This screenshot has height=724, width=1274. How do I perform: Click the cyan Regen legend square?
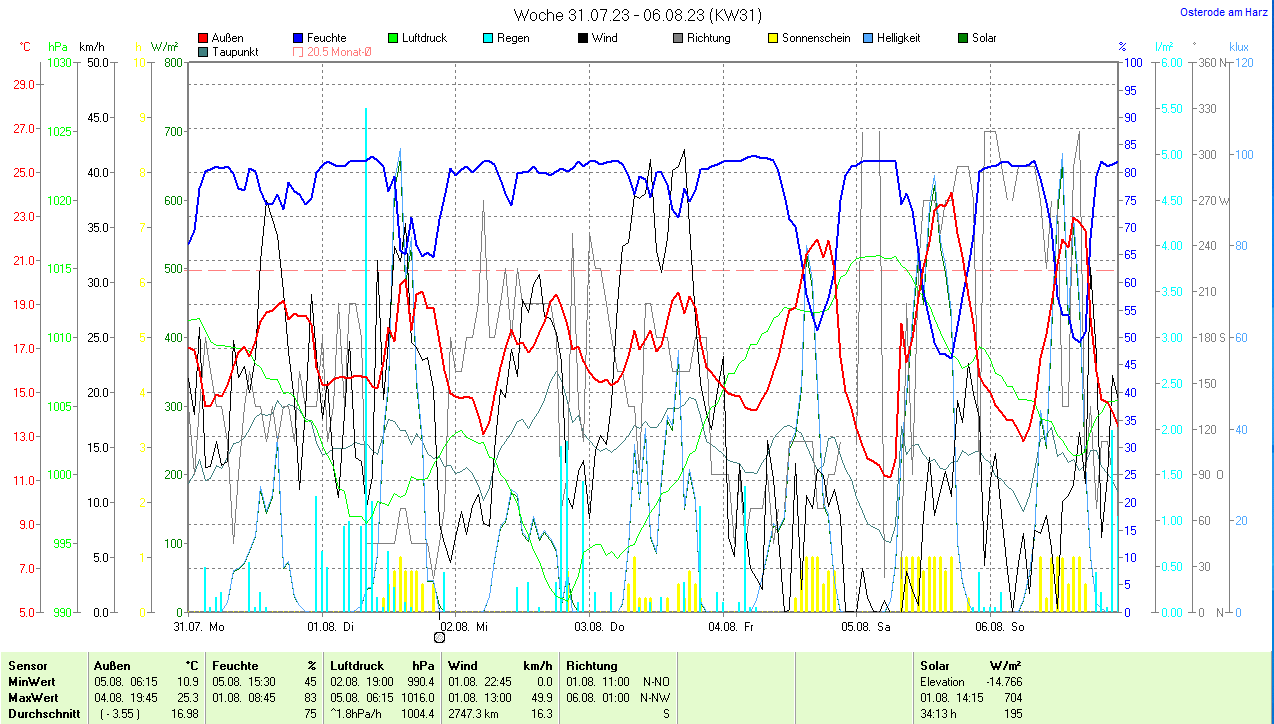tap(488, 39)
